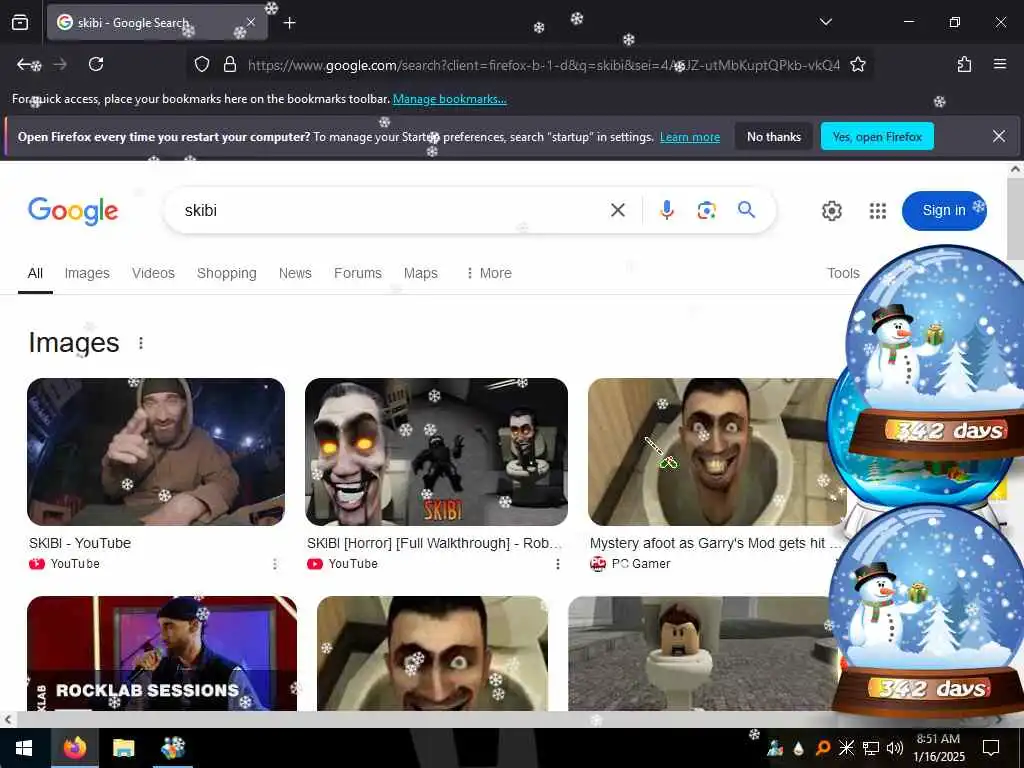Click Mystery afoot as Garry's Mod title
This screenshot has height=768, width=1024.
pos(714,543)
